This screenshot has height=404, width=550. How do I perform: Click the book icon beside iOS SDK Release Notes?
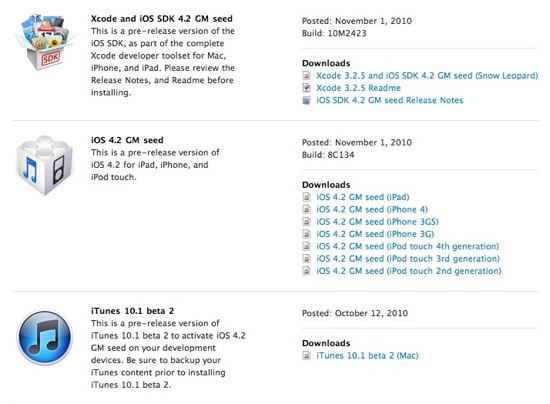(x=307, y=100)
